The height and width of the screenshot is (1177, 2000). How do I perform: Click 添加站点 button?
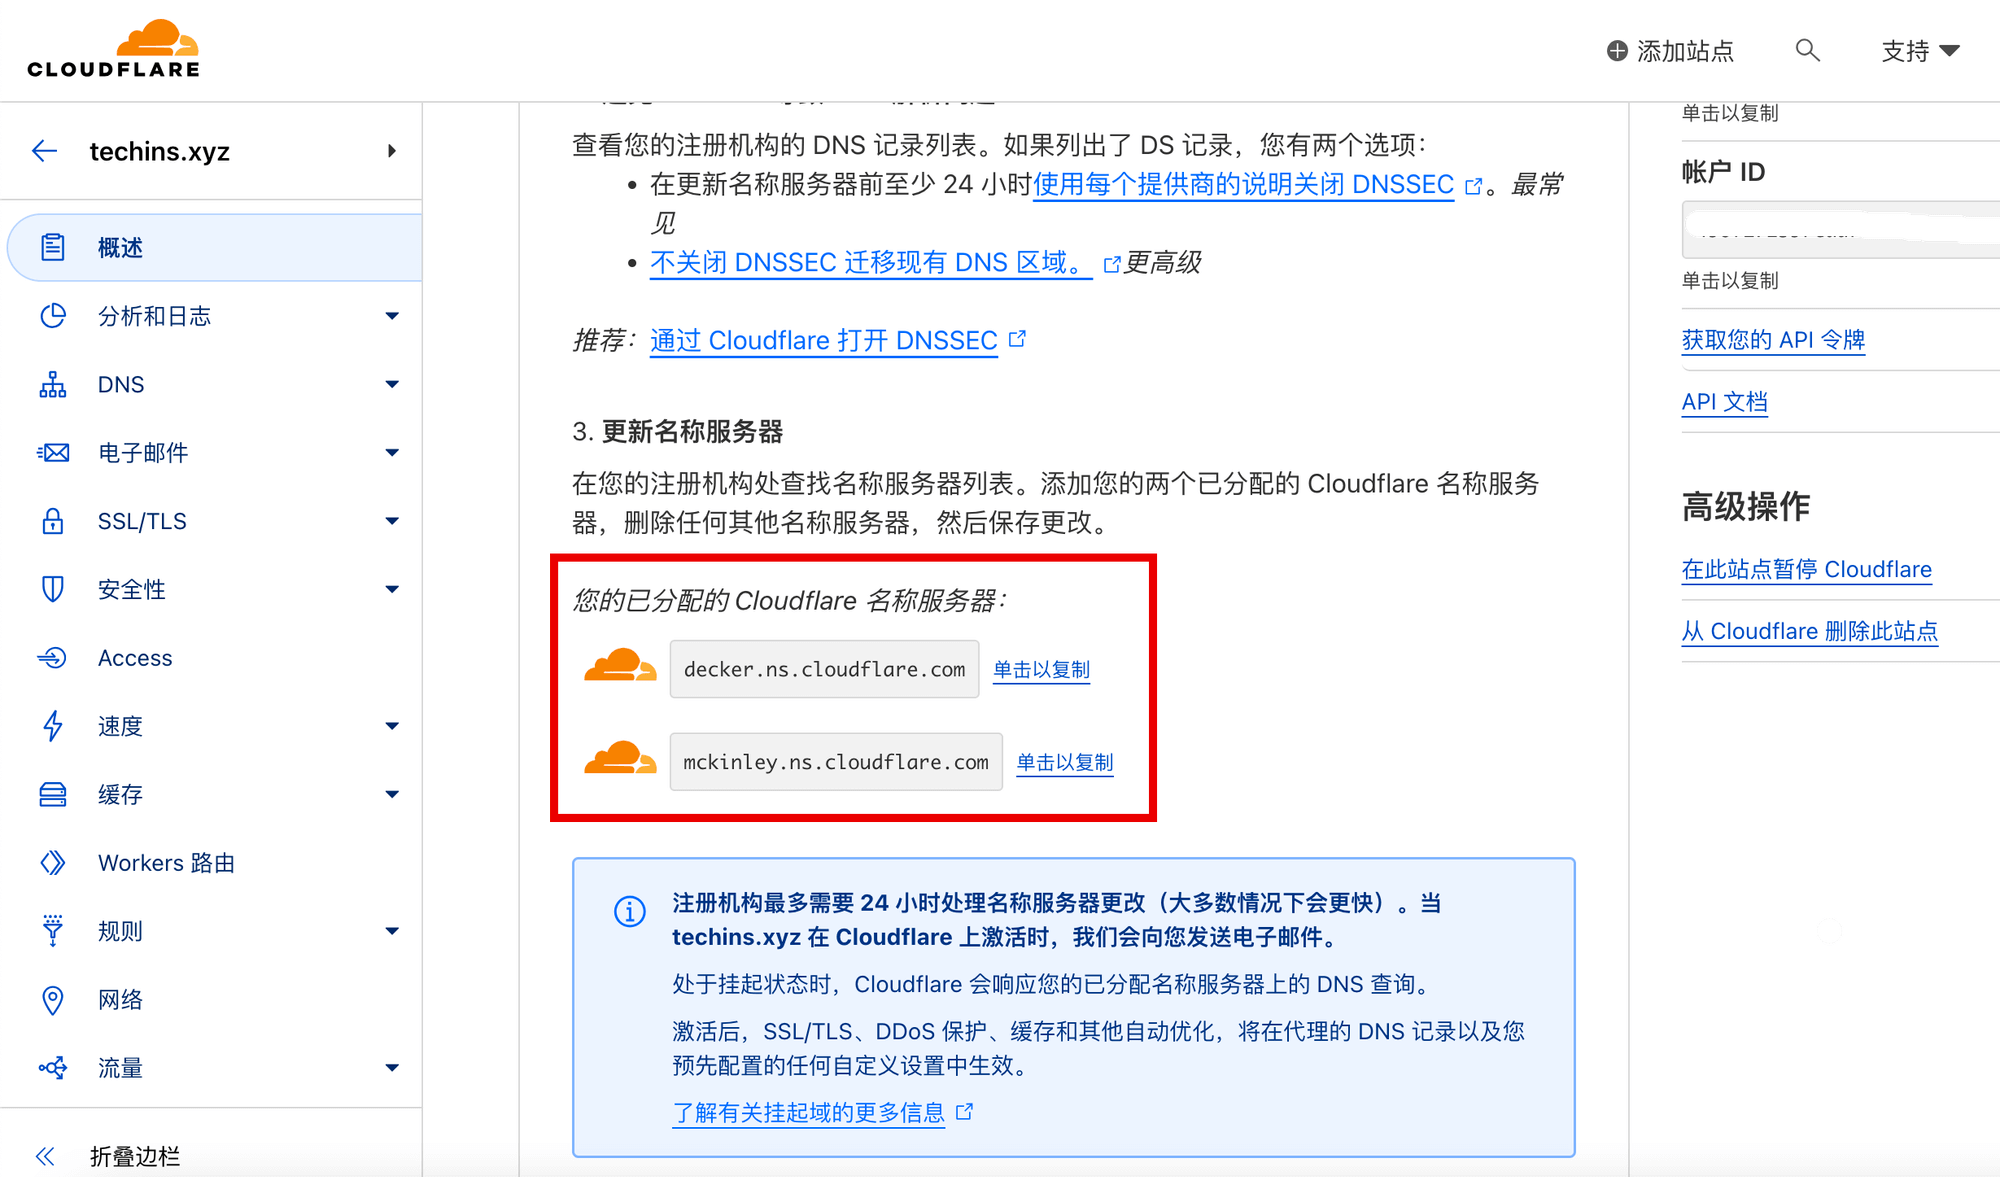point(1670,51)
